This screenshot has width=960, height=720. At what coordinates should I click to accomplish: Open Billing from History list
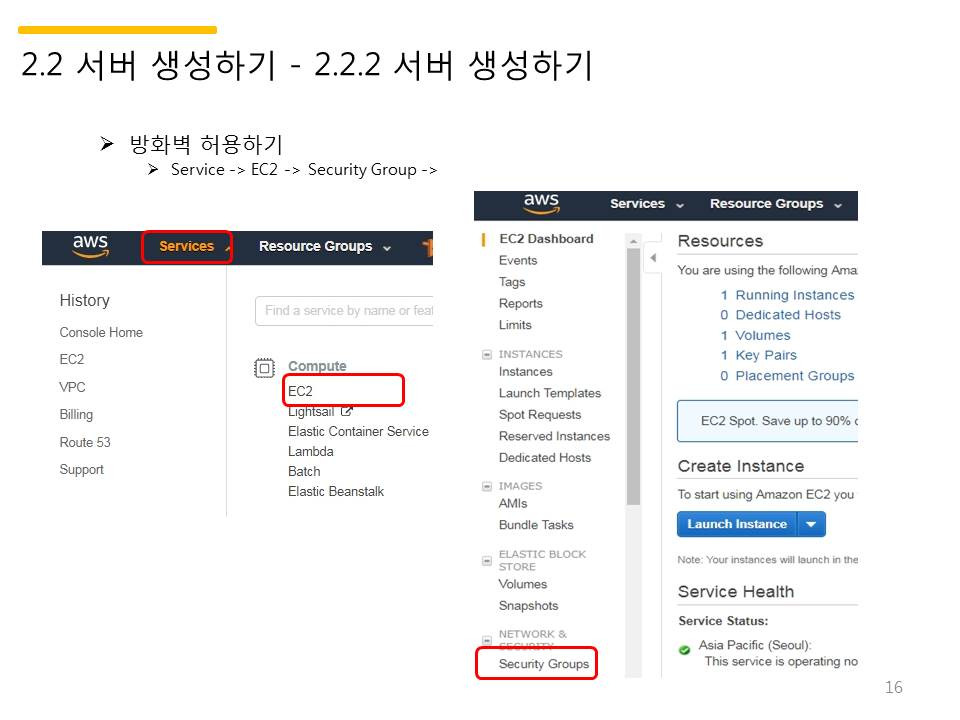(76, 414)
